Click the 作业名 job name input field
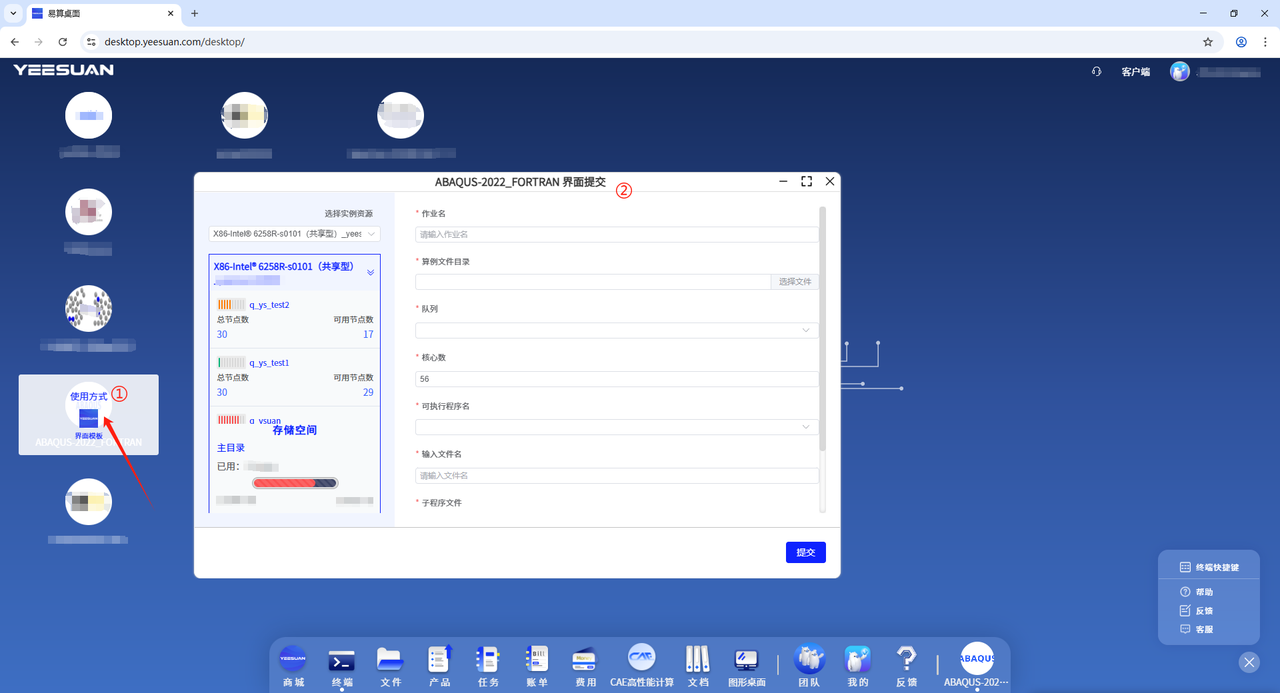The image size is (1280, 693). (x=616, y=235)
